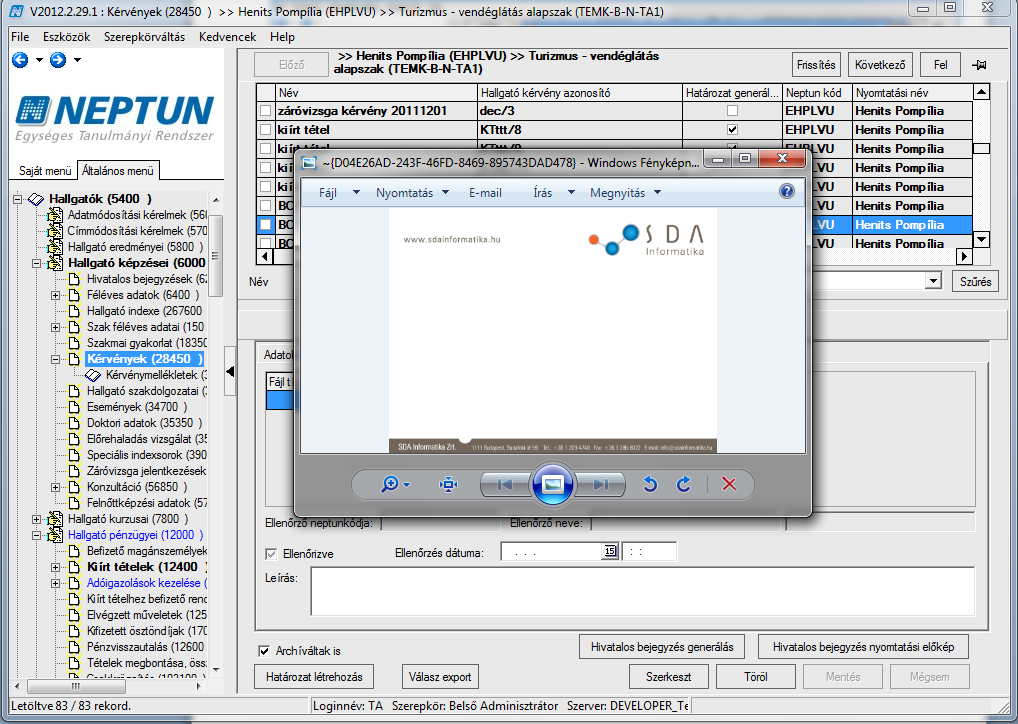The image size is (1018, 724).
Task: Expand the Konzultáció tree node
Action: tap(56, 487)
